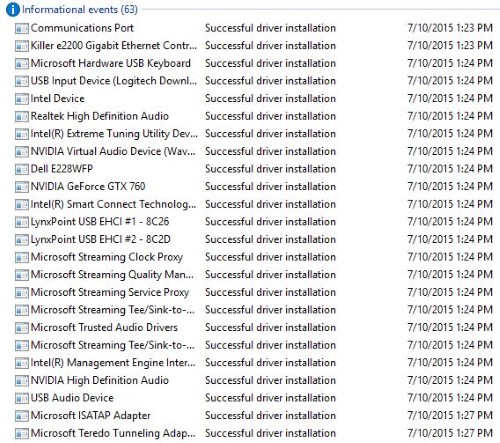This screenshot has width=500, height=443.
Task: Click the Dell E228WFP event icon
Action: pyautogui.click(x=22, y=169)
